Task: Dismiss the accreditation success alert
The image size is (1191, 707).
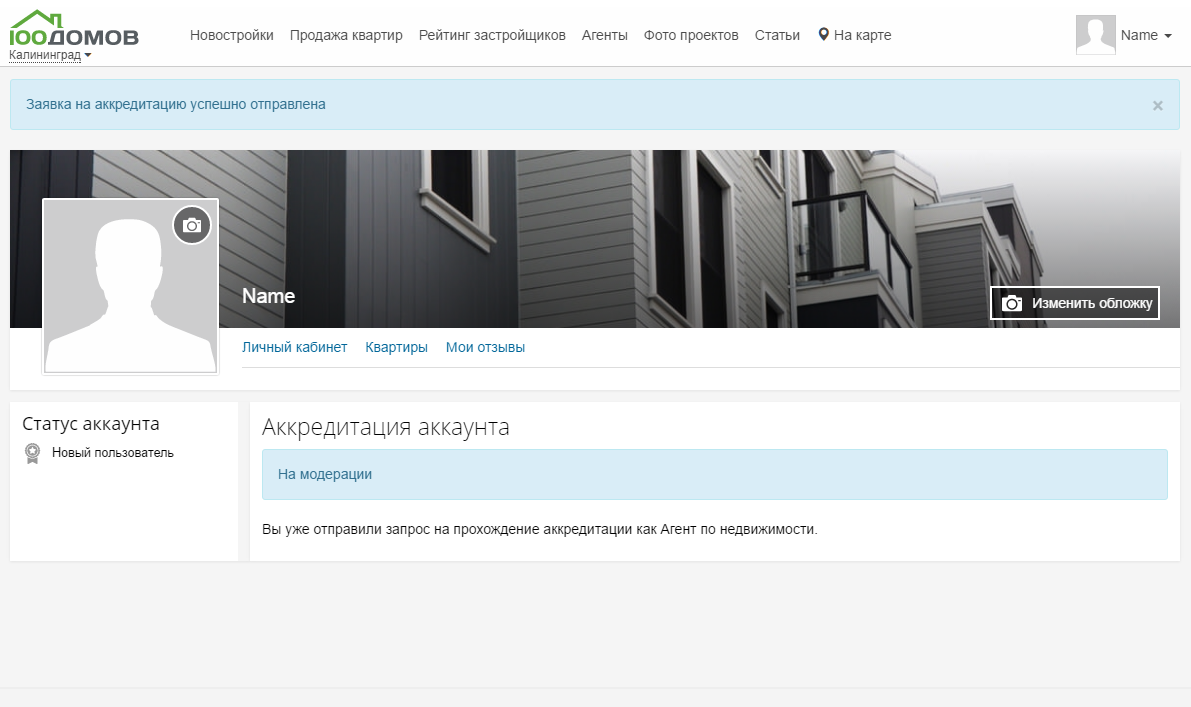Action: coord(1157,105)
